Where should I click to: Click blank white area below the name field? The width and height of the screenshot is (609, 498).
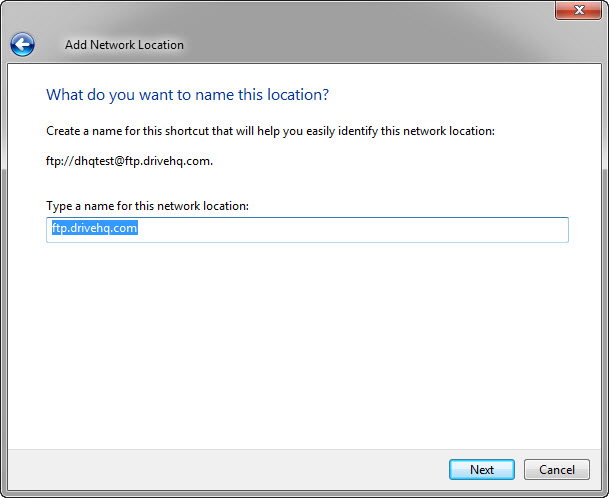(300, 340)
